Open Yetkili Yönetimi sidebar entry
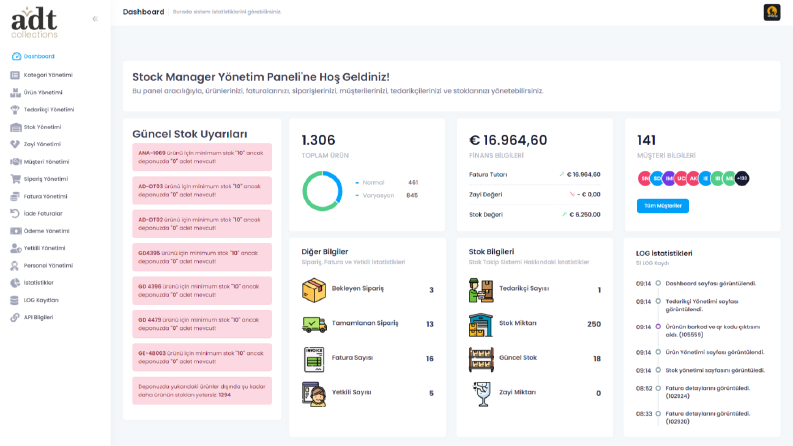Screen dimensions: 793x446 pos(45,248)
